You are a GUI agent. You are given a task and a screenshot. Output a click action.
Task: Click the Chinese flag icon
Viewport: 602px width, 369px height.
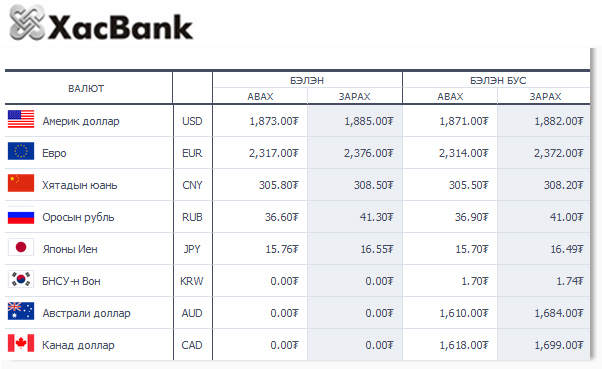21,183
